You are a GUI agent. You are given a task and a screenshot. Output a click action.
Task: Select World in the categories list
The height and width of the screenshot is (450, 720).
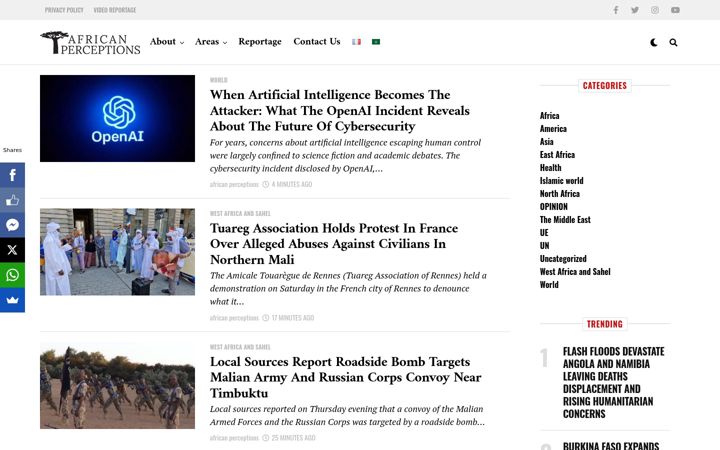[549, 285]
